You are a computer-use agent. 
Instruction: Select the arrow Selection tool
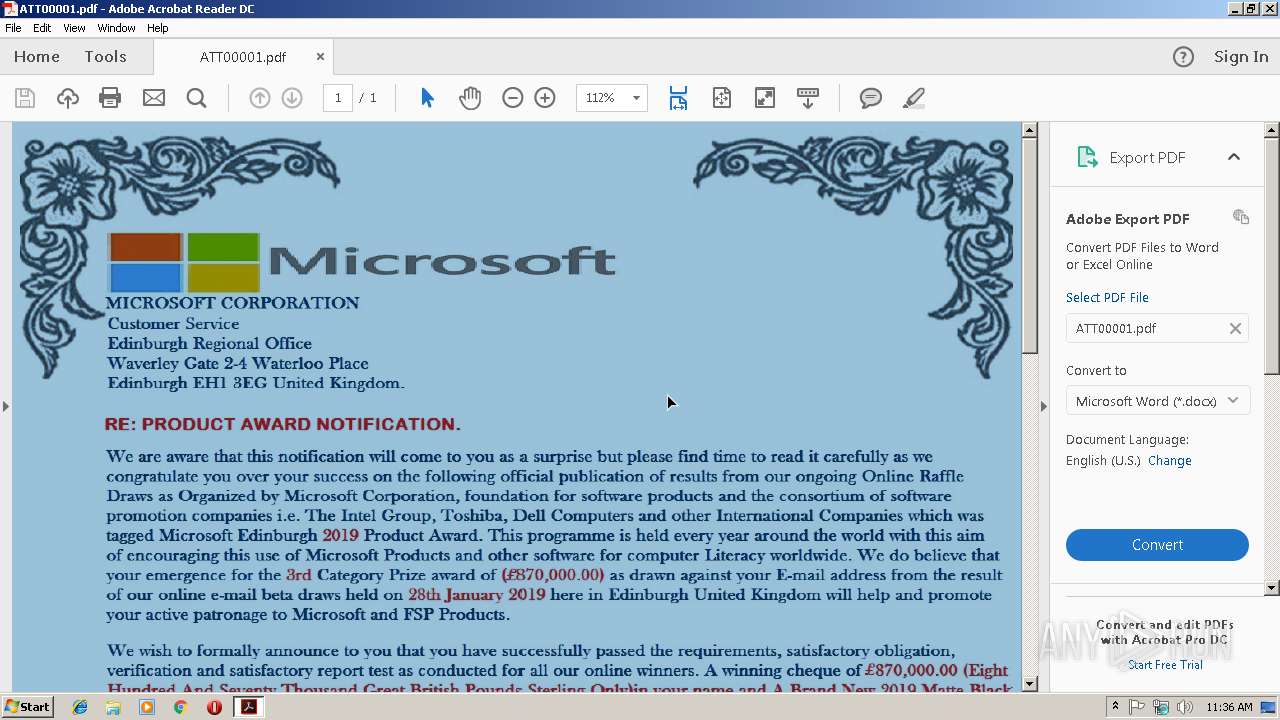click(x=427, y=98)
